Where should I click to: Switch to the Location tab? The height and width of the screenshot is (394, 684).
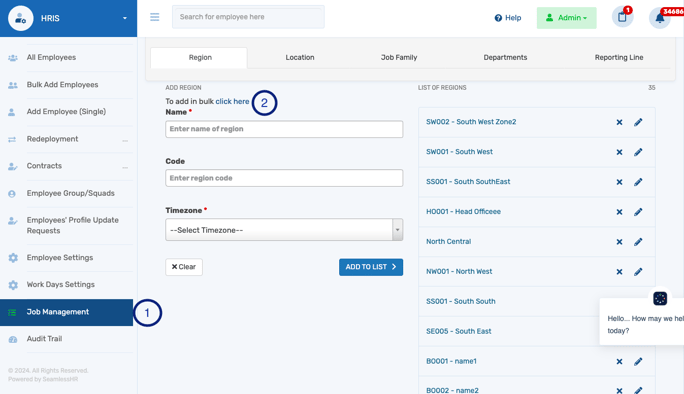click(300, 57)
